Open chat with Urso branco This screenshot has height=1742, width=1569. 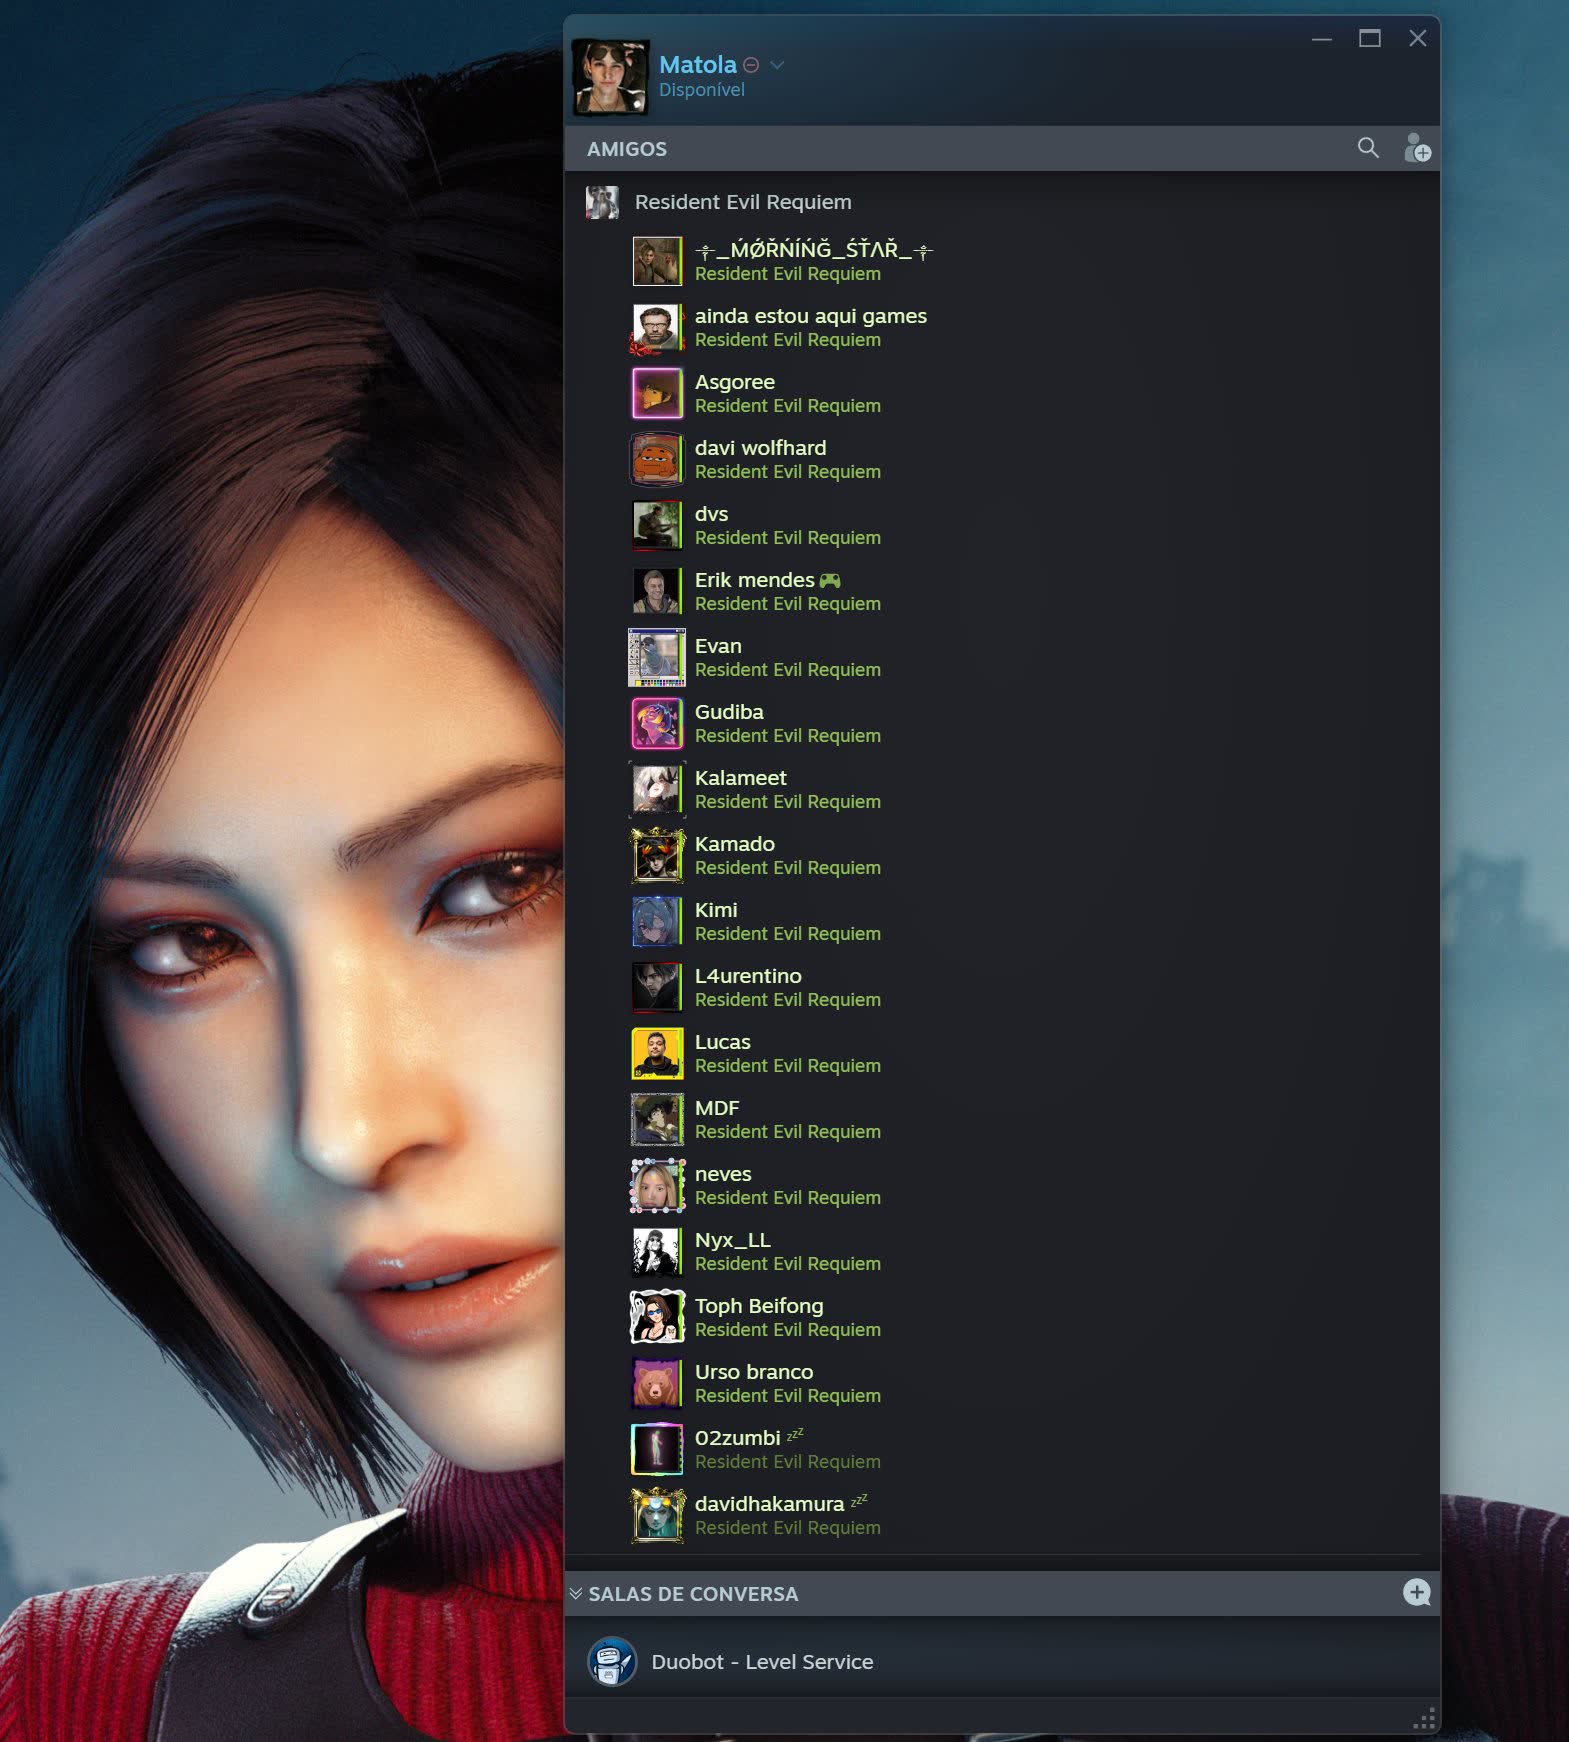1002,1383
